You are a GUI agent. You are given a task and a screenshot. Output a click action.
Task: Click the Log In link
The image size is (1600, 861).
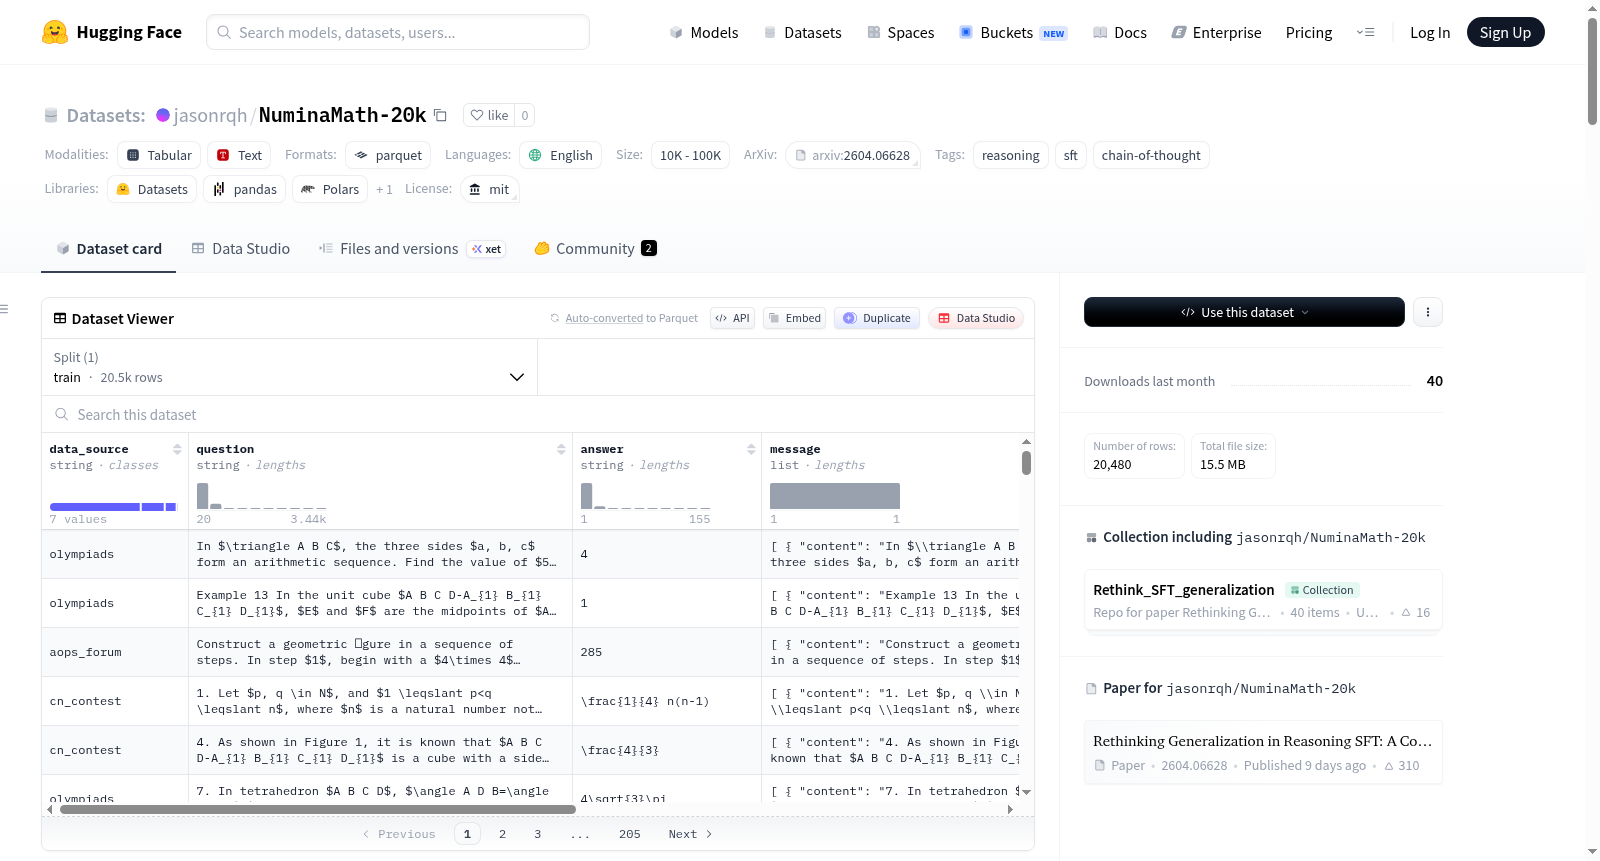[x=1430, y=32]
